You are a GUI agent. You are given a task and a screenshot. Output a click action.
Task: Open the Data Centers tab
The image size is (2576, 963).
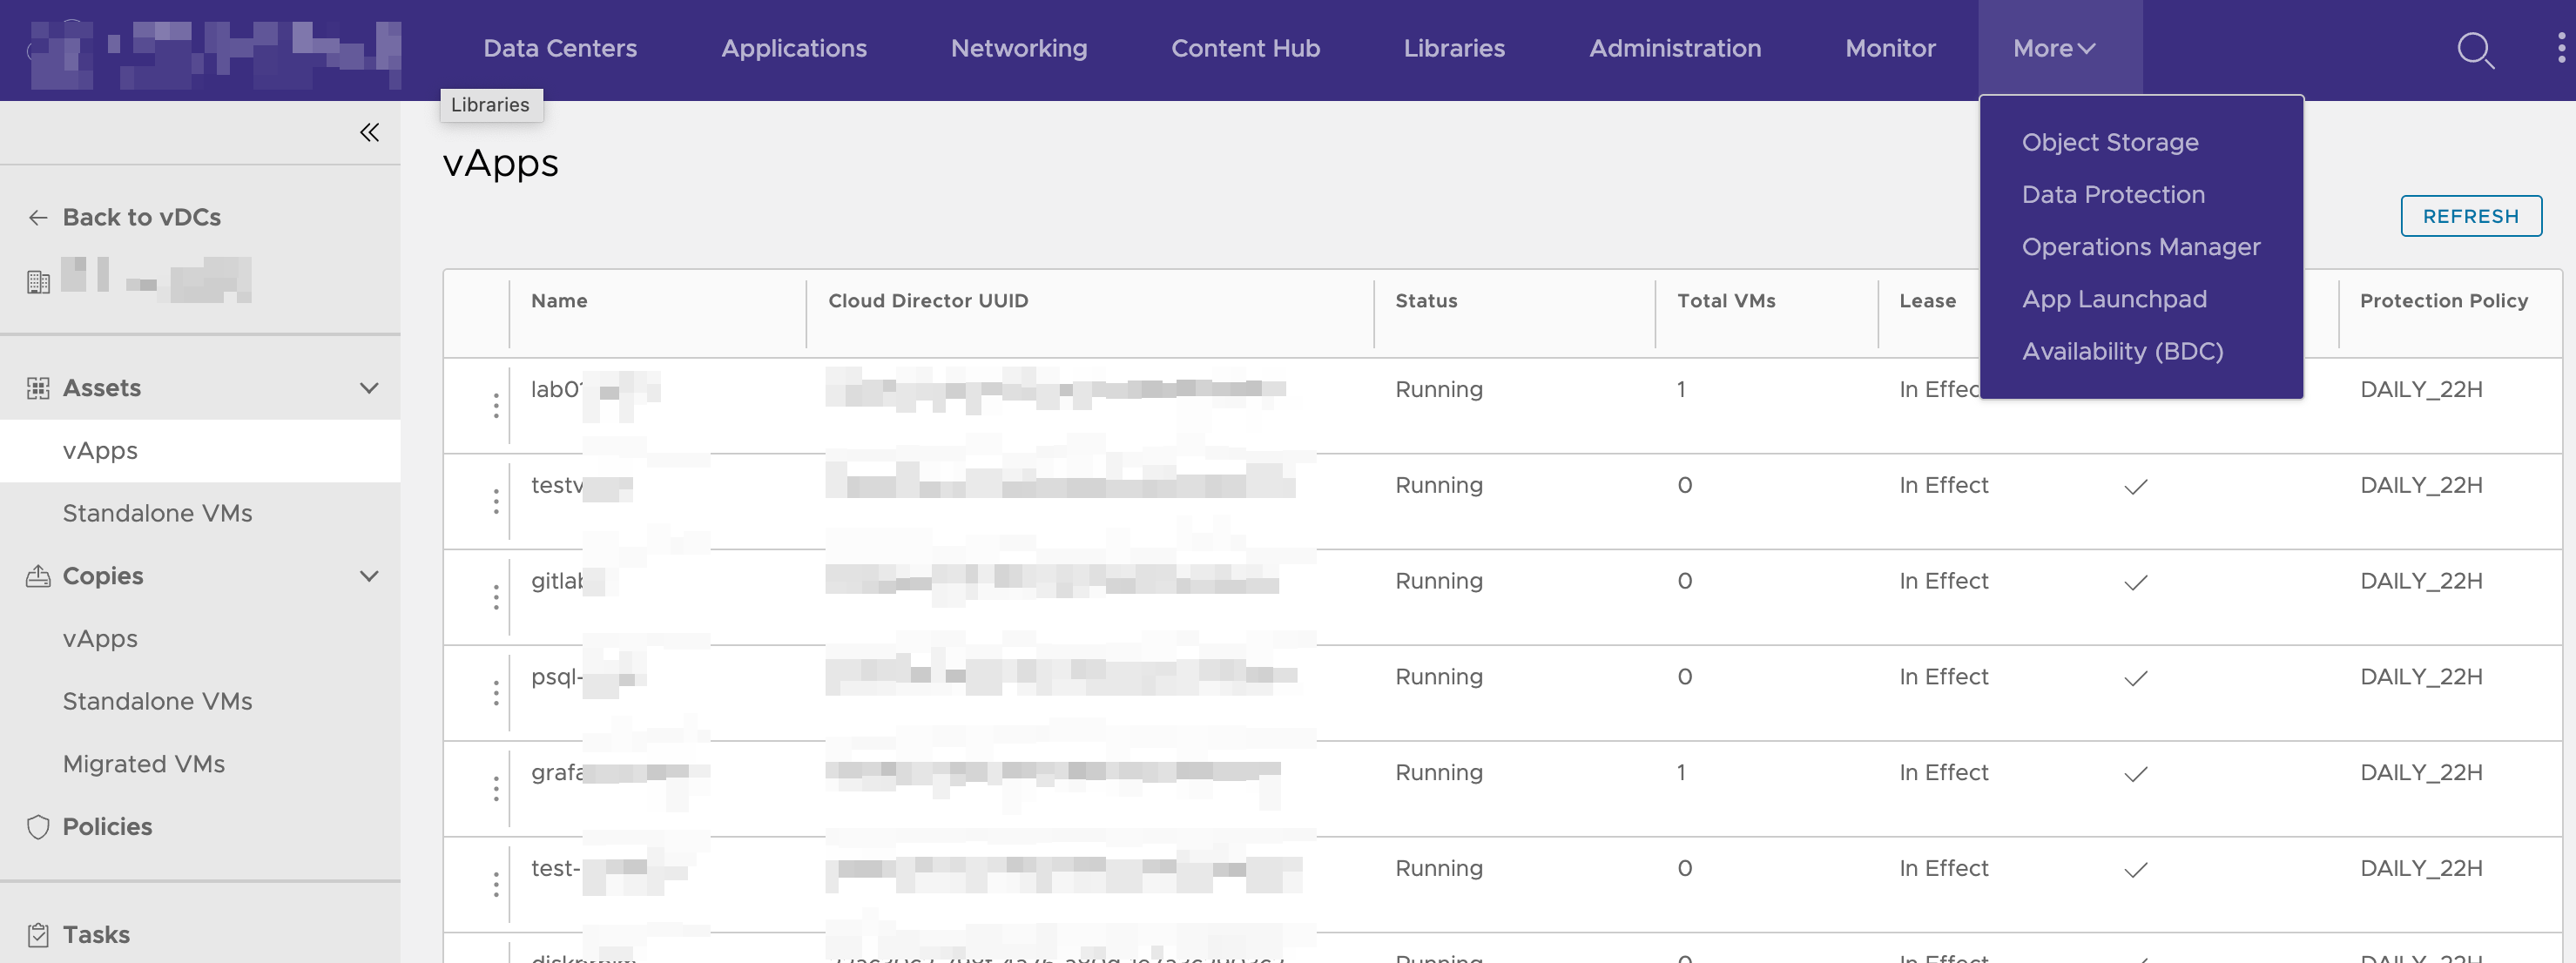click(560, 48)
